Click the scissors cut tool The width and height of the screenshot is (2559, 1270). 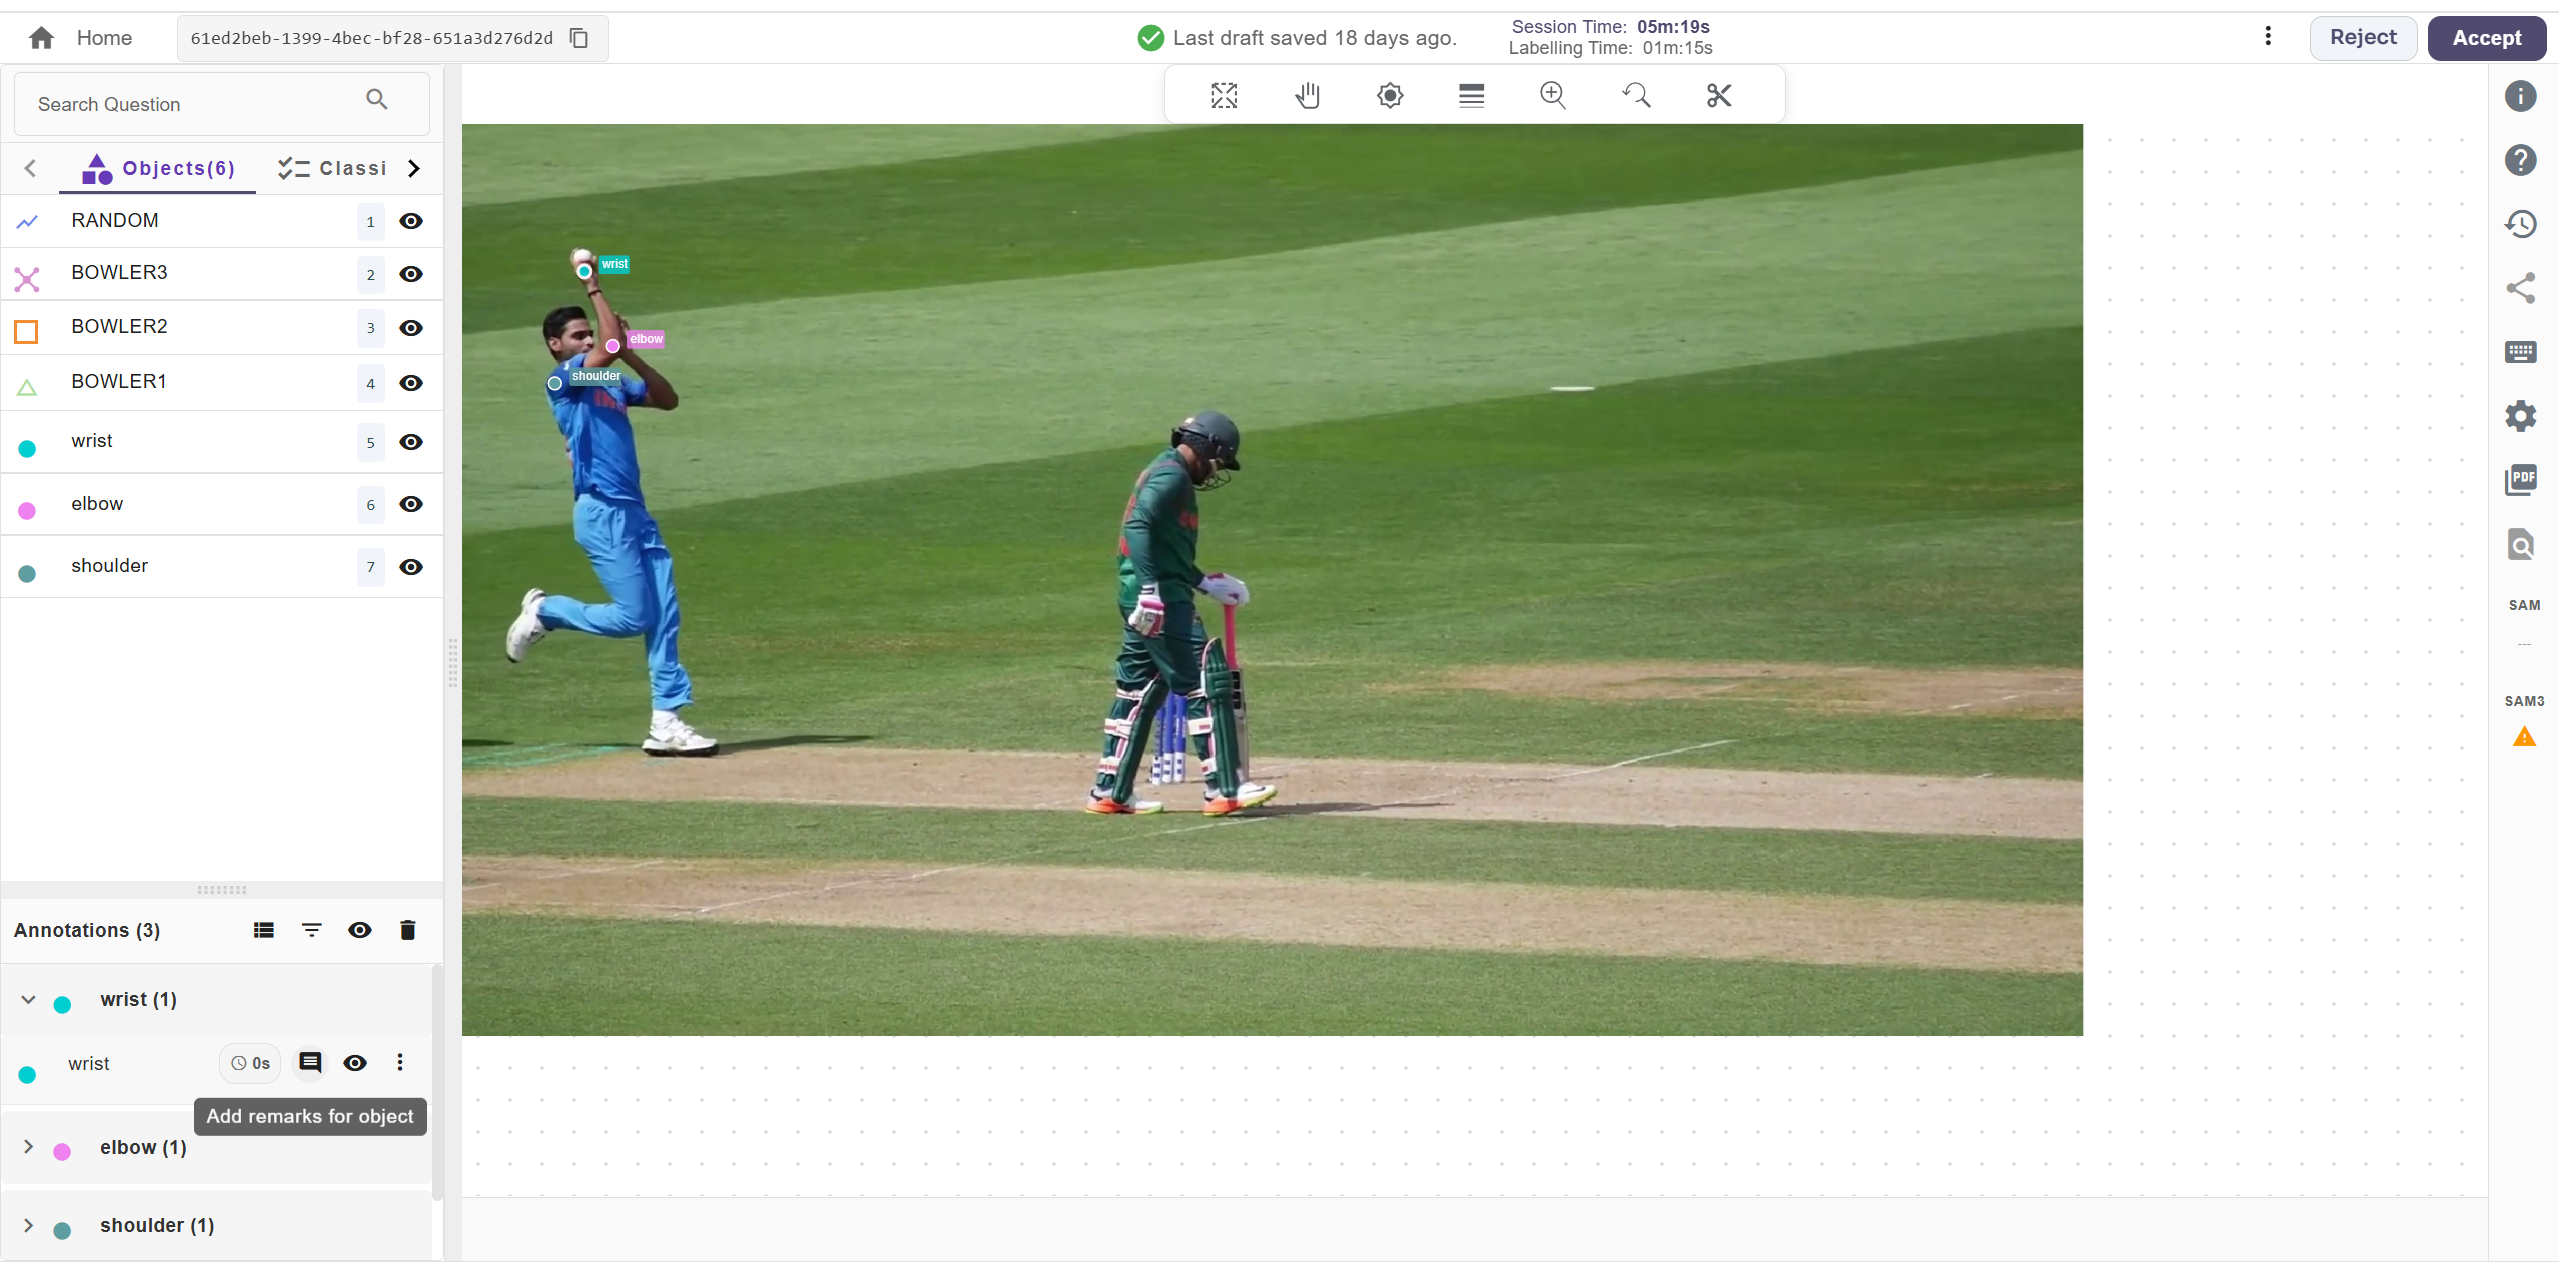tap(1718, 96)
